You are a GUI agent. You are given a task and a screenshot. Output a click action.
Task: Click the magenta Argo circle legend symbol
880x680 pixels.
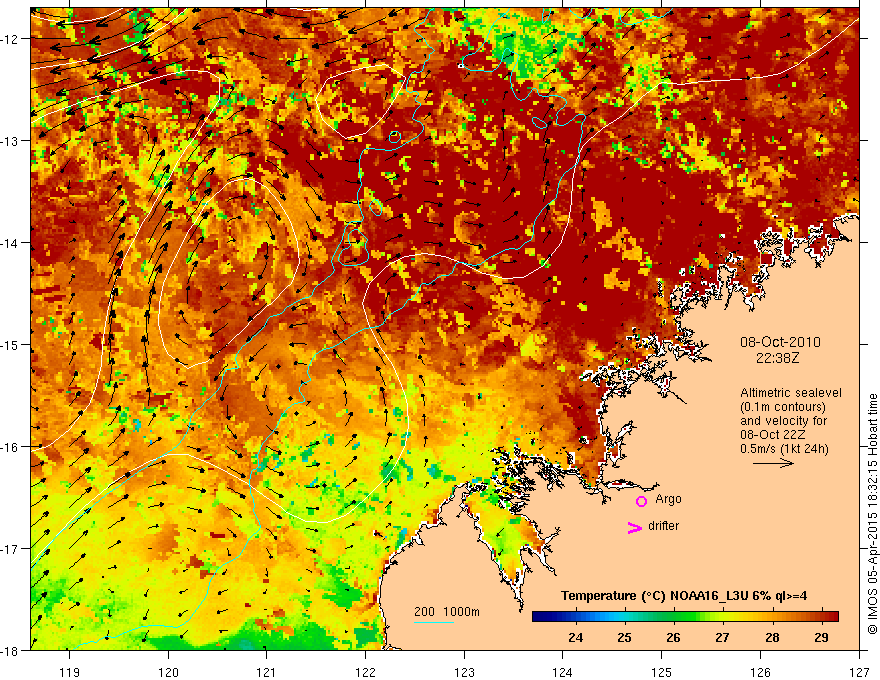click(x=641, y=501)
